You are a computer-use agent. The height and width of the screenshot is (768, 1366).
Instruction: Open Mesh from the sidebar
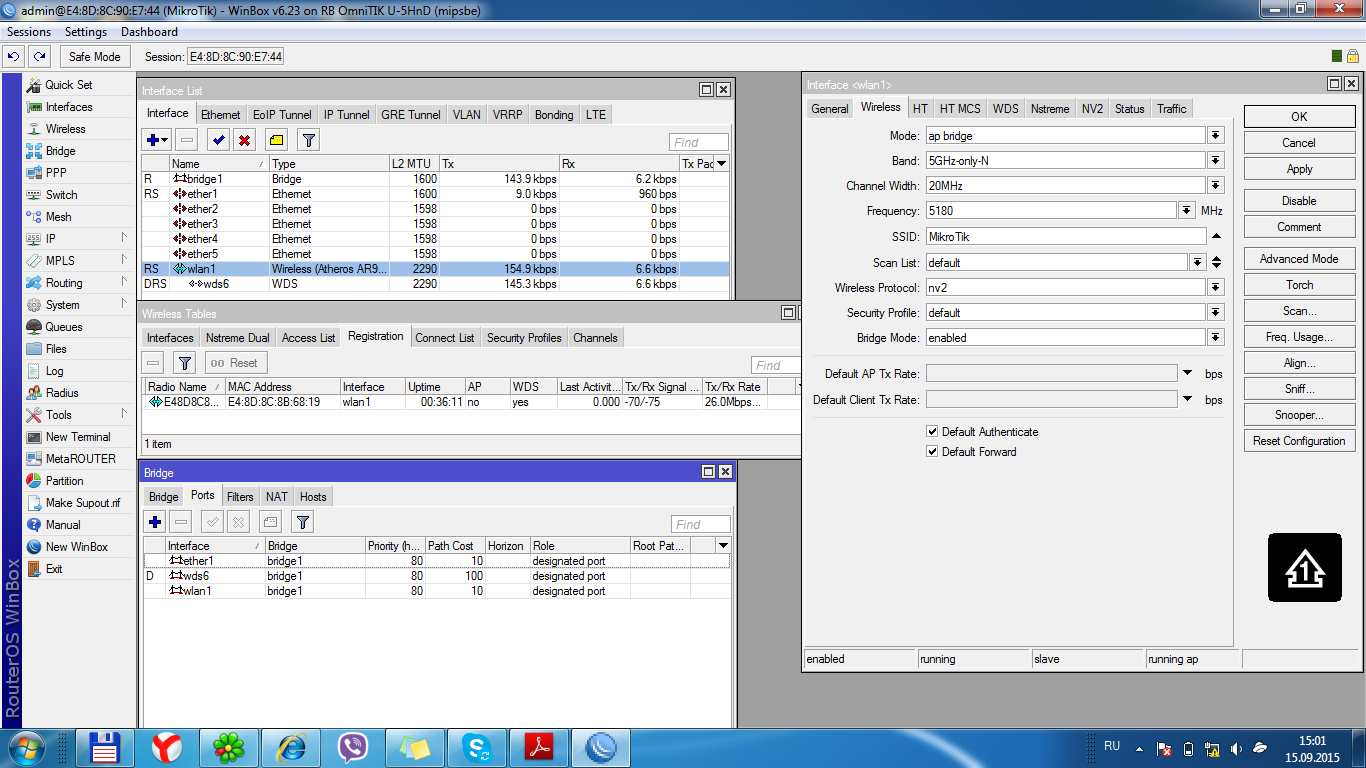pyautogui.click(x=58, y=217)
